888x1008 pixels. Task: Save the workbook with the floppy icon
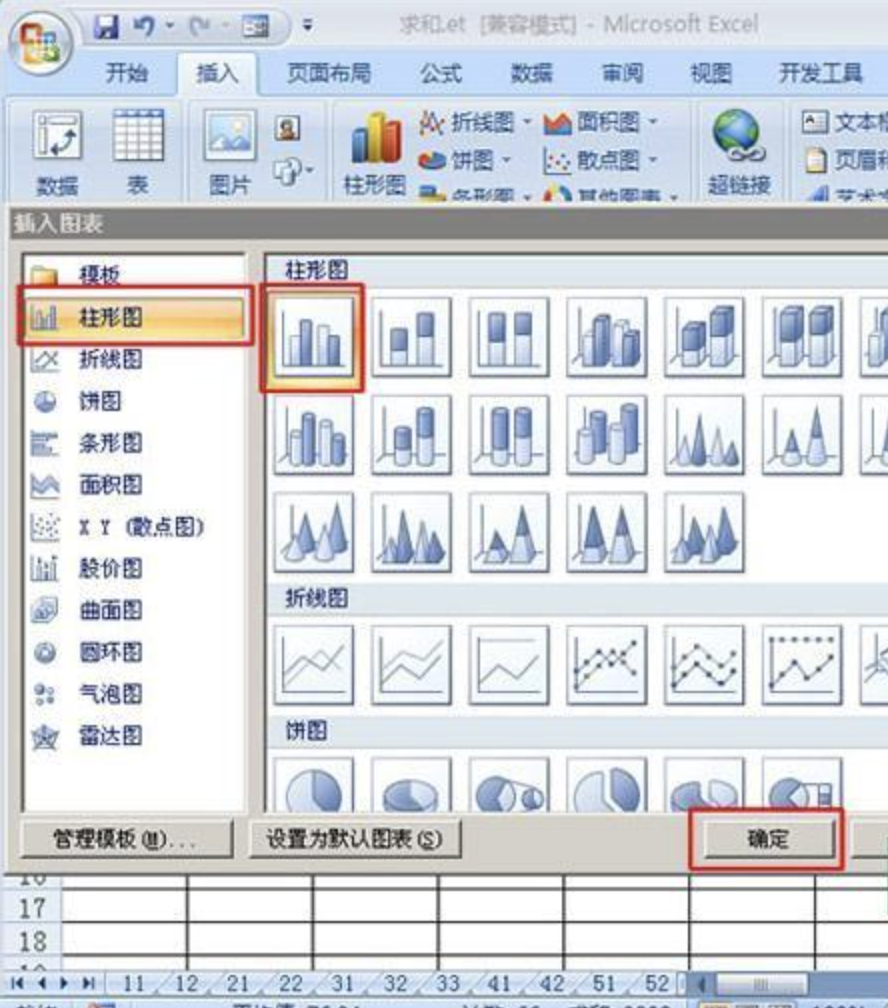click(x=106, y=26)
